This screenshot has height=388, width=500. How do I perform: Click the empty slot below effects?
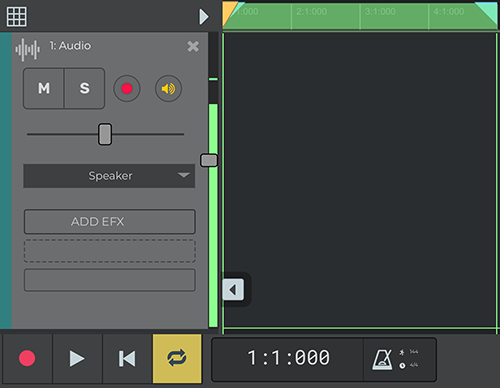click(110, 280)
